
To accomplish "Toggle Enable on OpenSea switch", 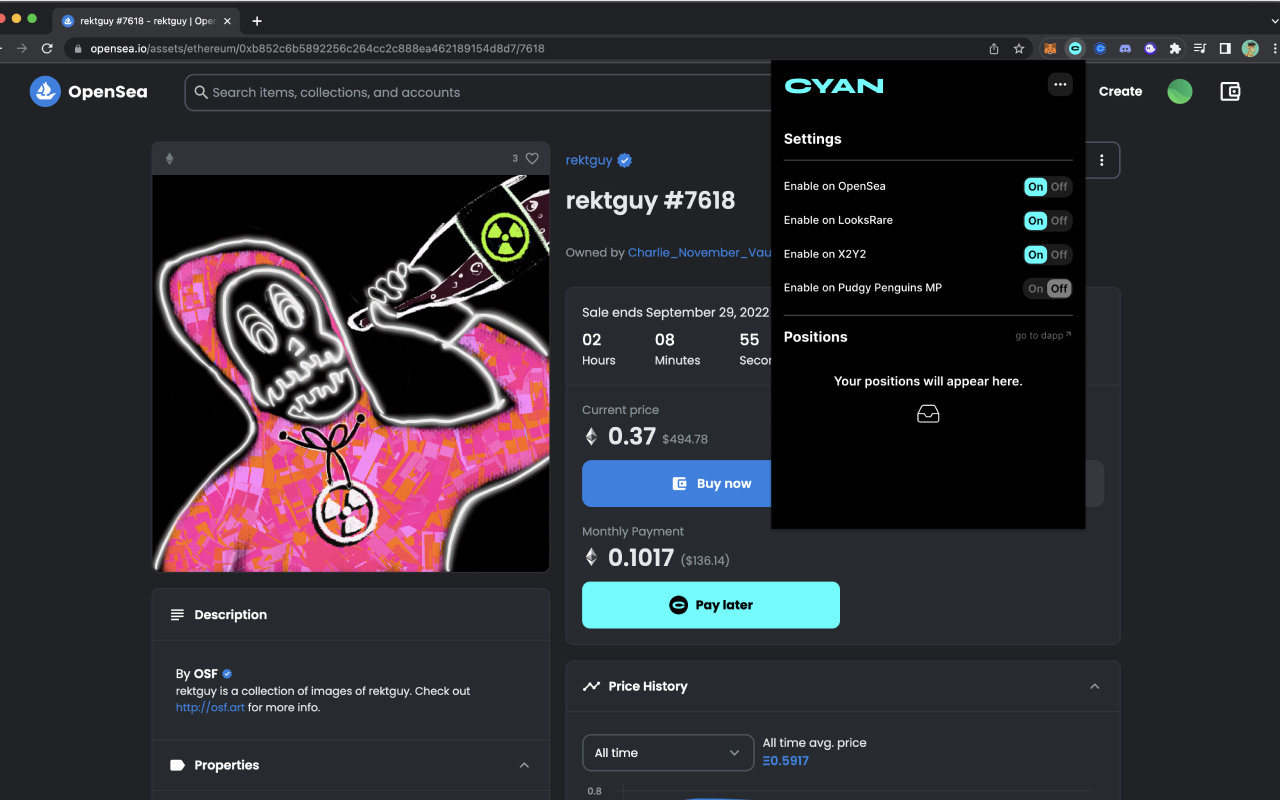I will [1047, 186].
